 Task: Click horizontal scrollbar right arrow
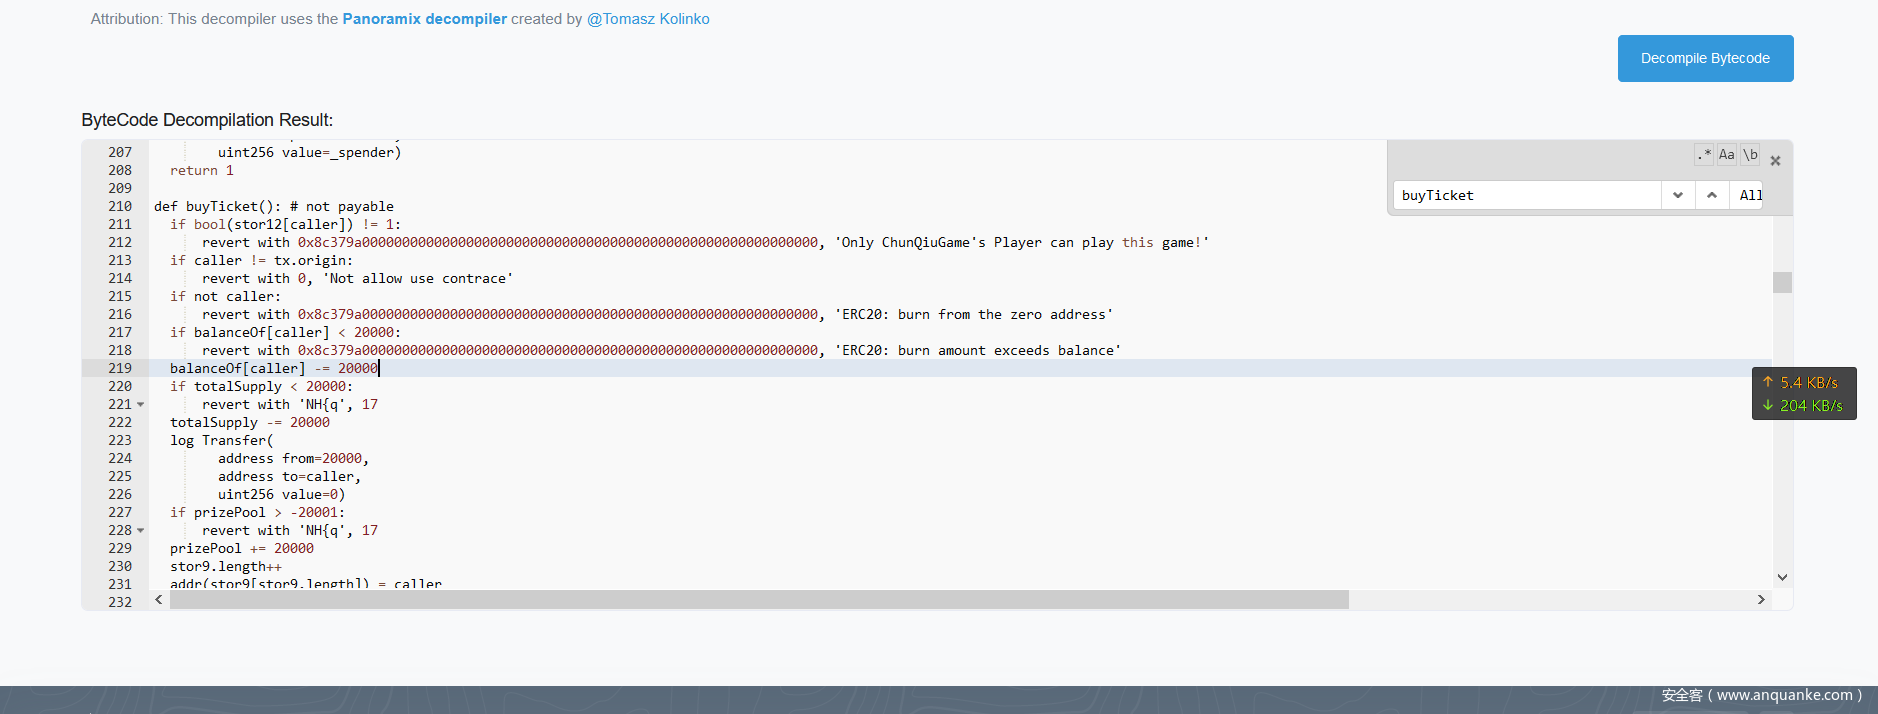1762,600
